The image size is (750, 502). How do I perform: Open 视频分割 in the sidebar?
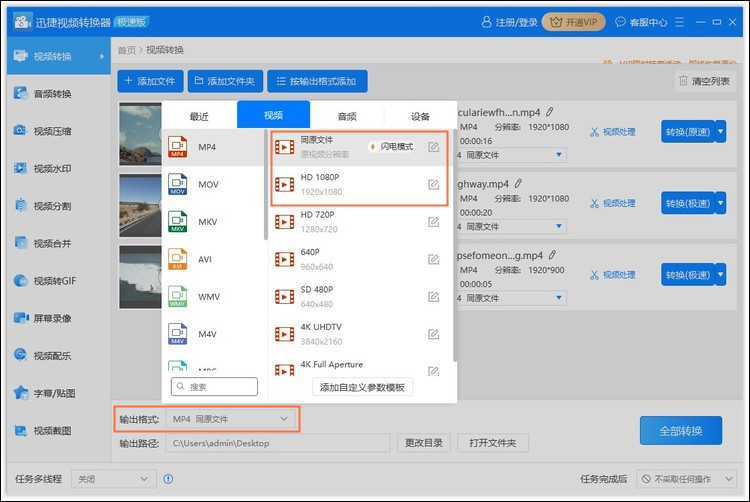(58, 206)
